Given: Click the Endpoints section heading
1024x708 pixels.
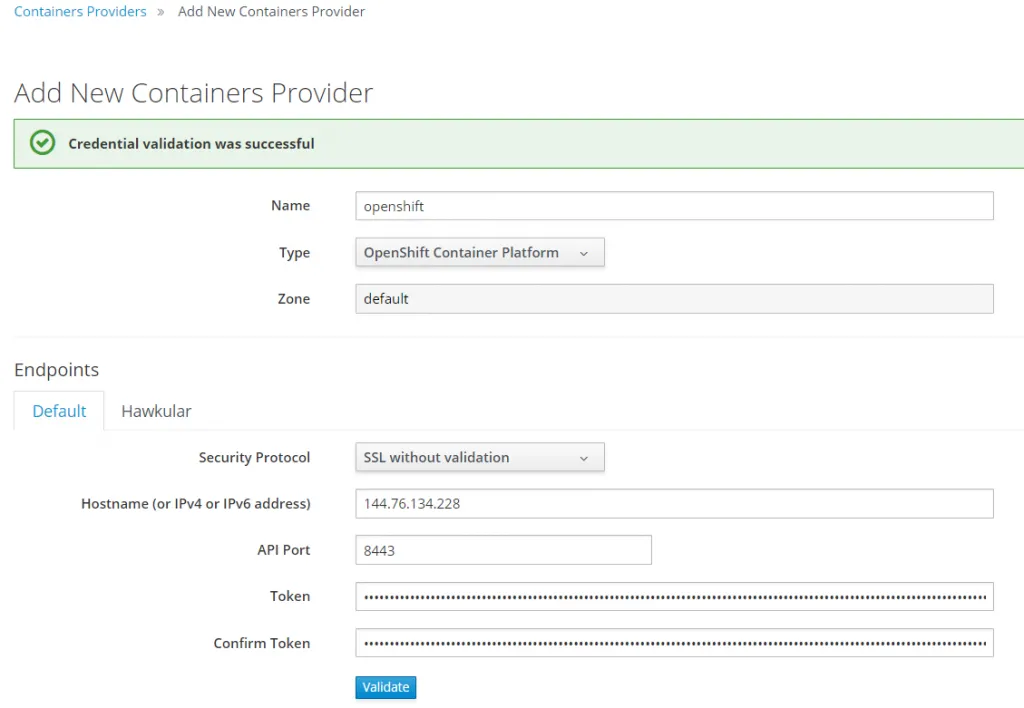Looking at the screenshot, I should pyautogui.click(x=56, y=370).
